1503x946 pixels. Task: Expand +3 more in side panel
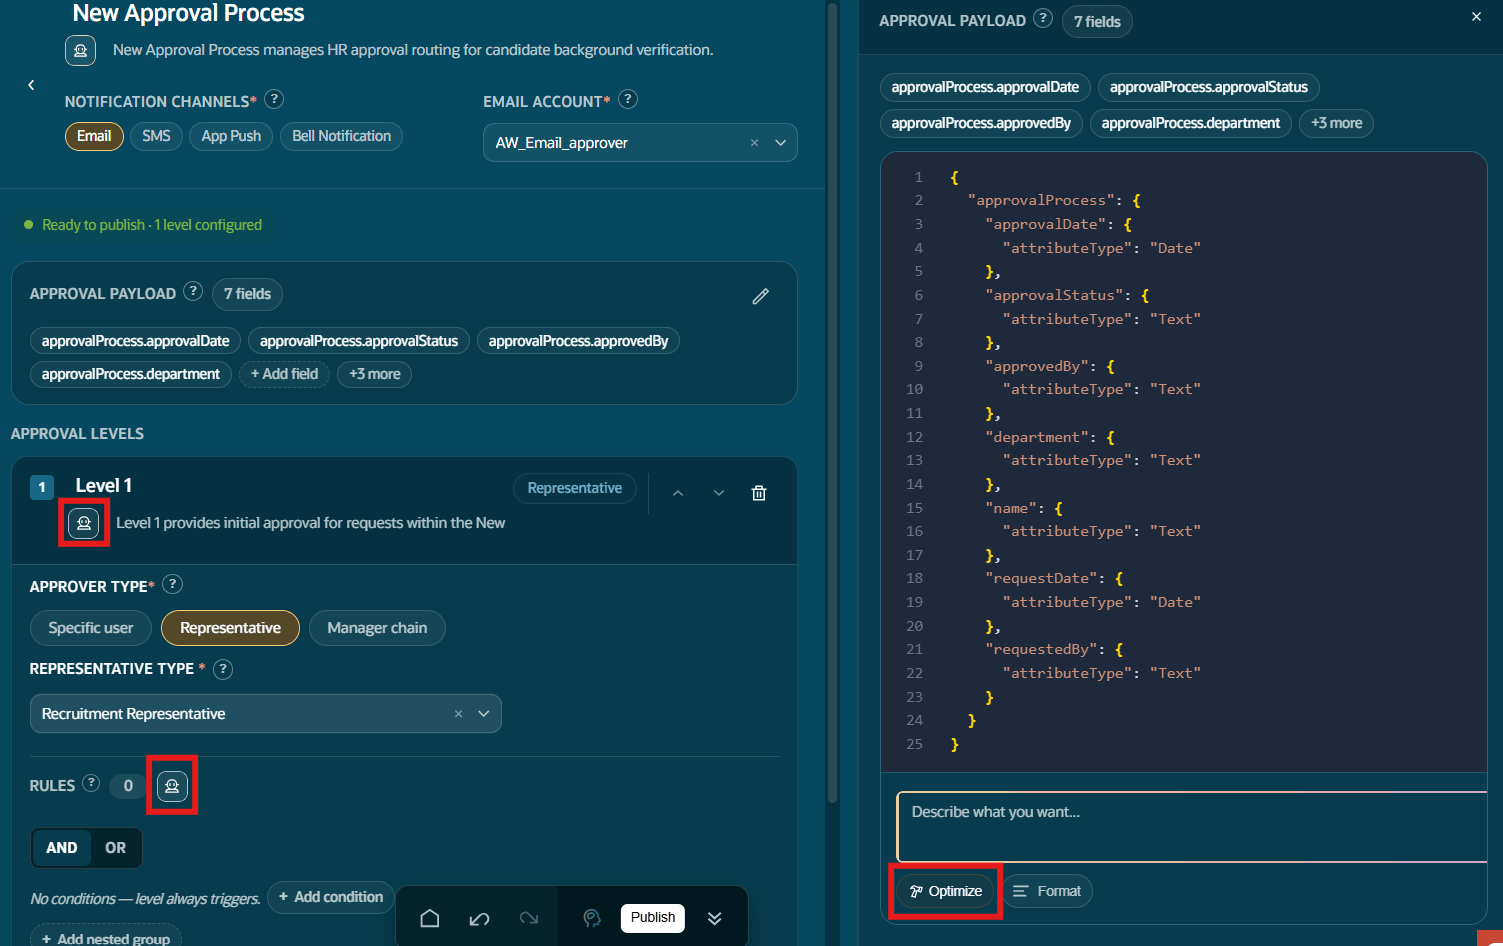click(x=1337, y=123)
